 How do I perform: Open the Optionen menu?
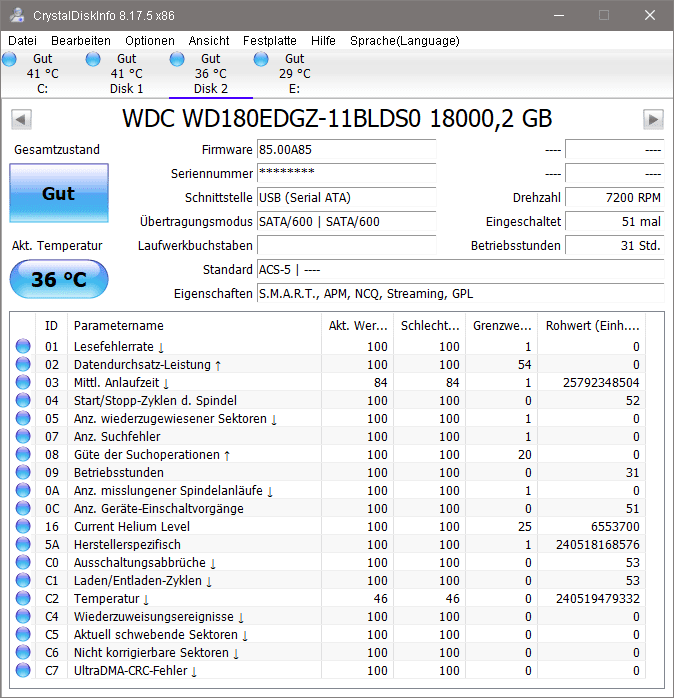tap(150, 41)
